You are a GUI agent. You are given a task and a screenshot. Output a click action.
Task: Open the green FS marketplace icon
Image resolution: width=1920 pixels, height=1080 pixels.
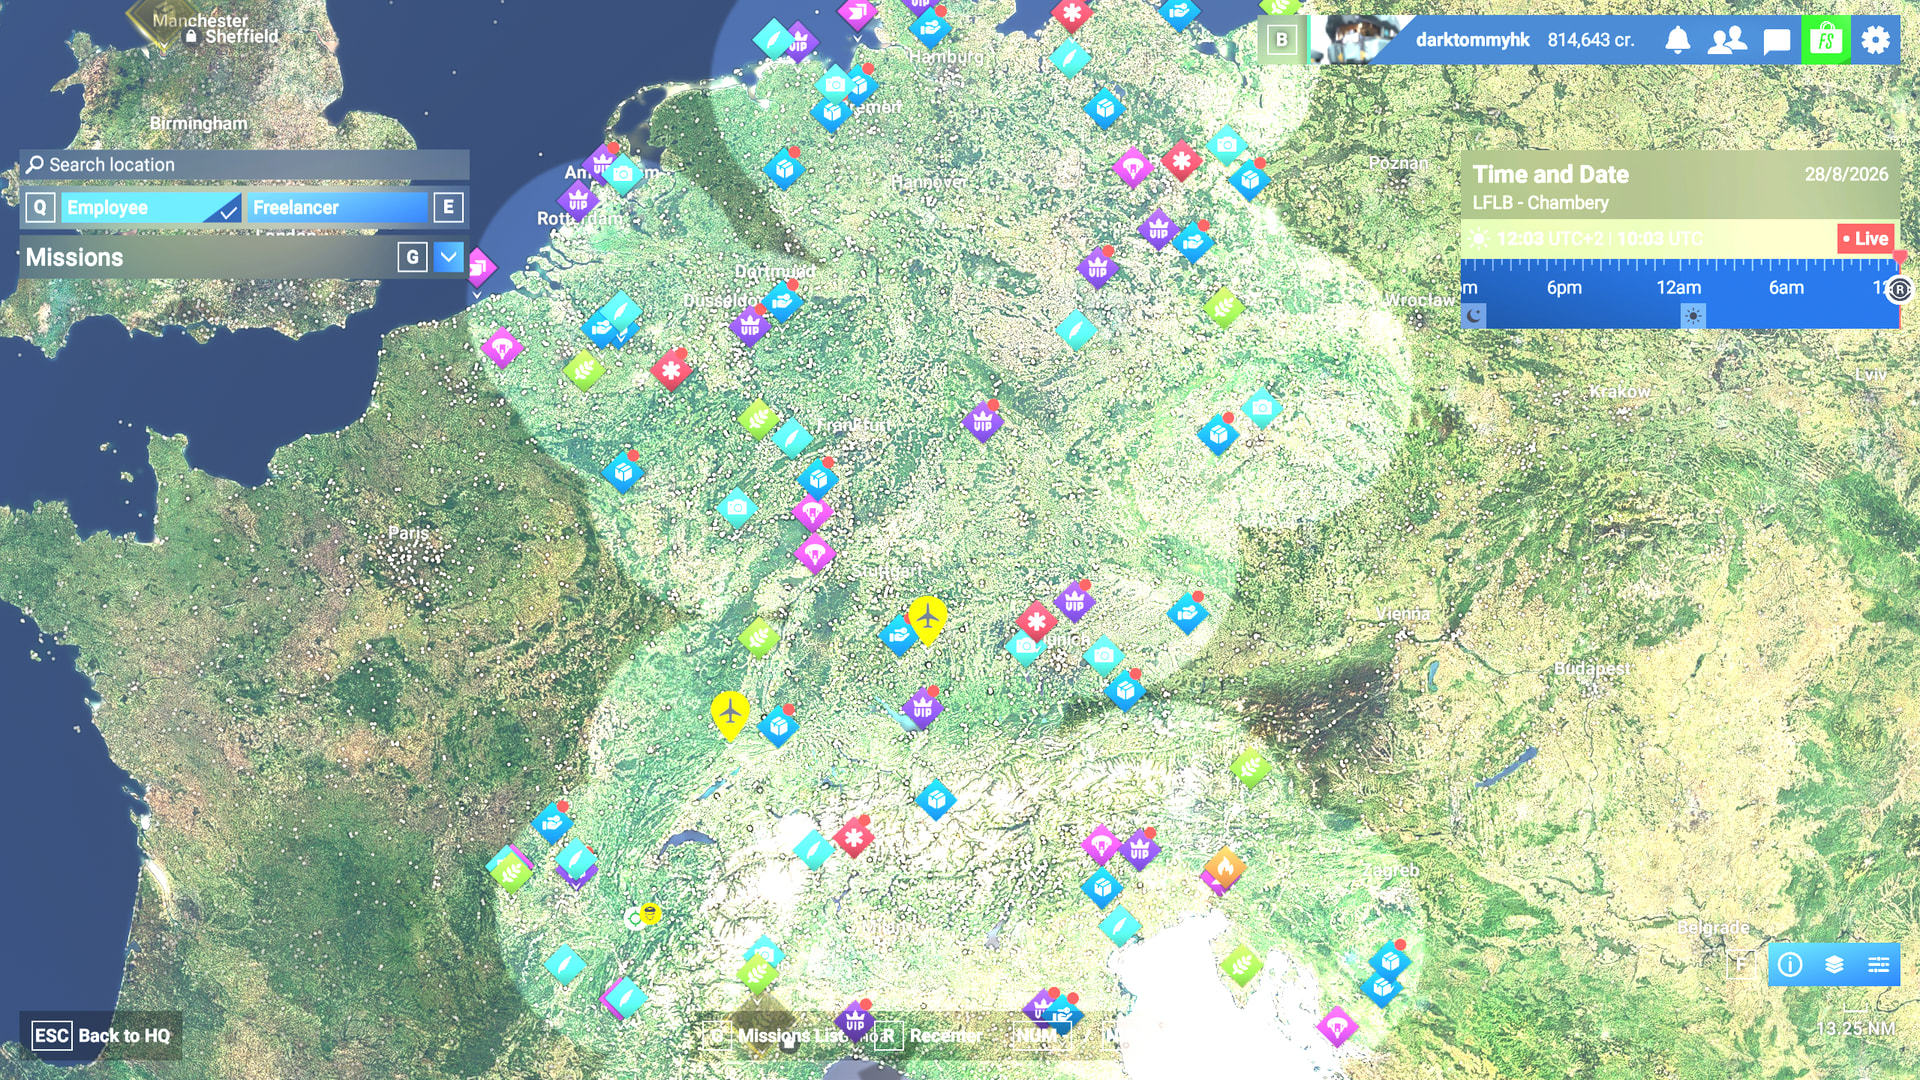(1826, 40)
